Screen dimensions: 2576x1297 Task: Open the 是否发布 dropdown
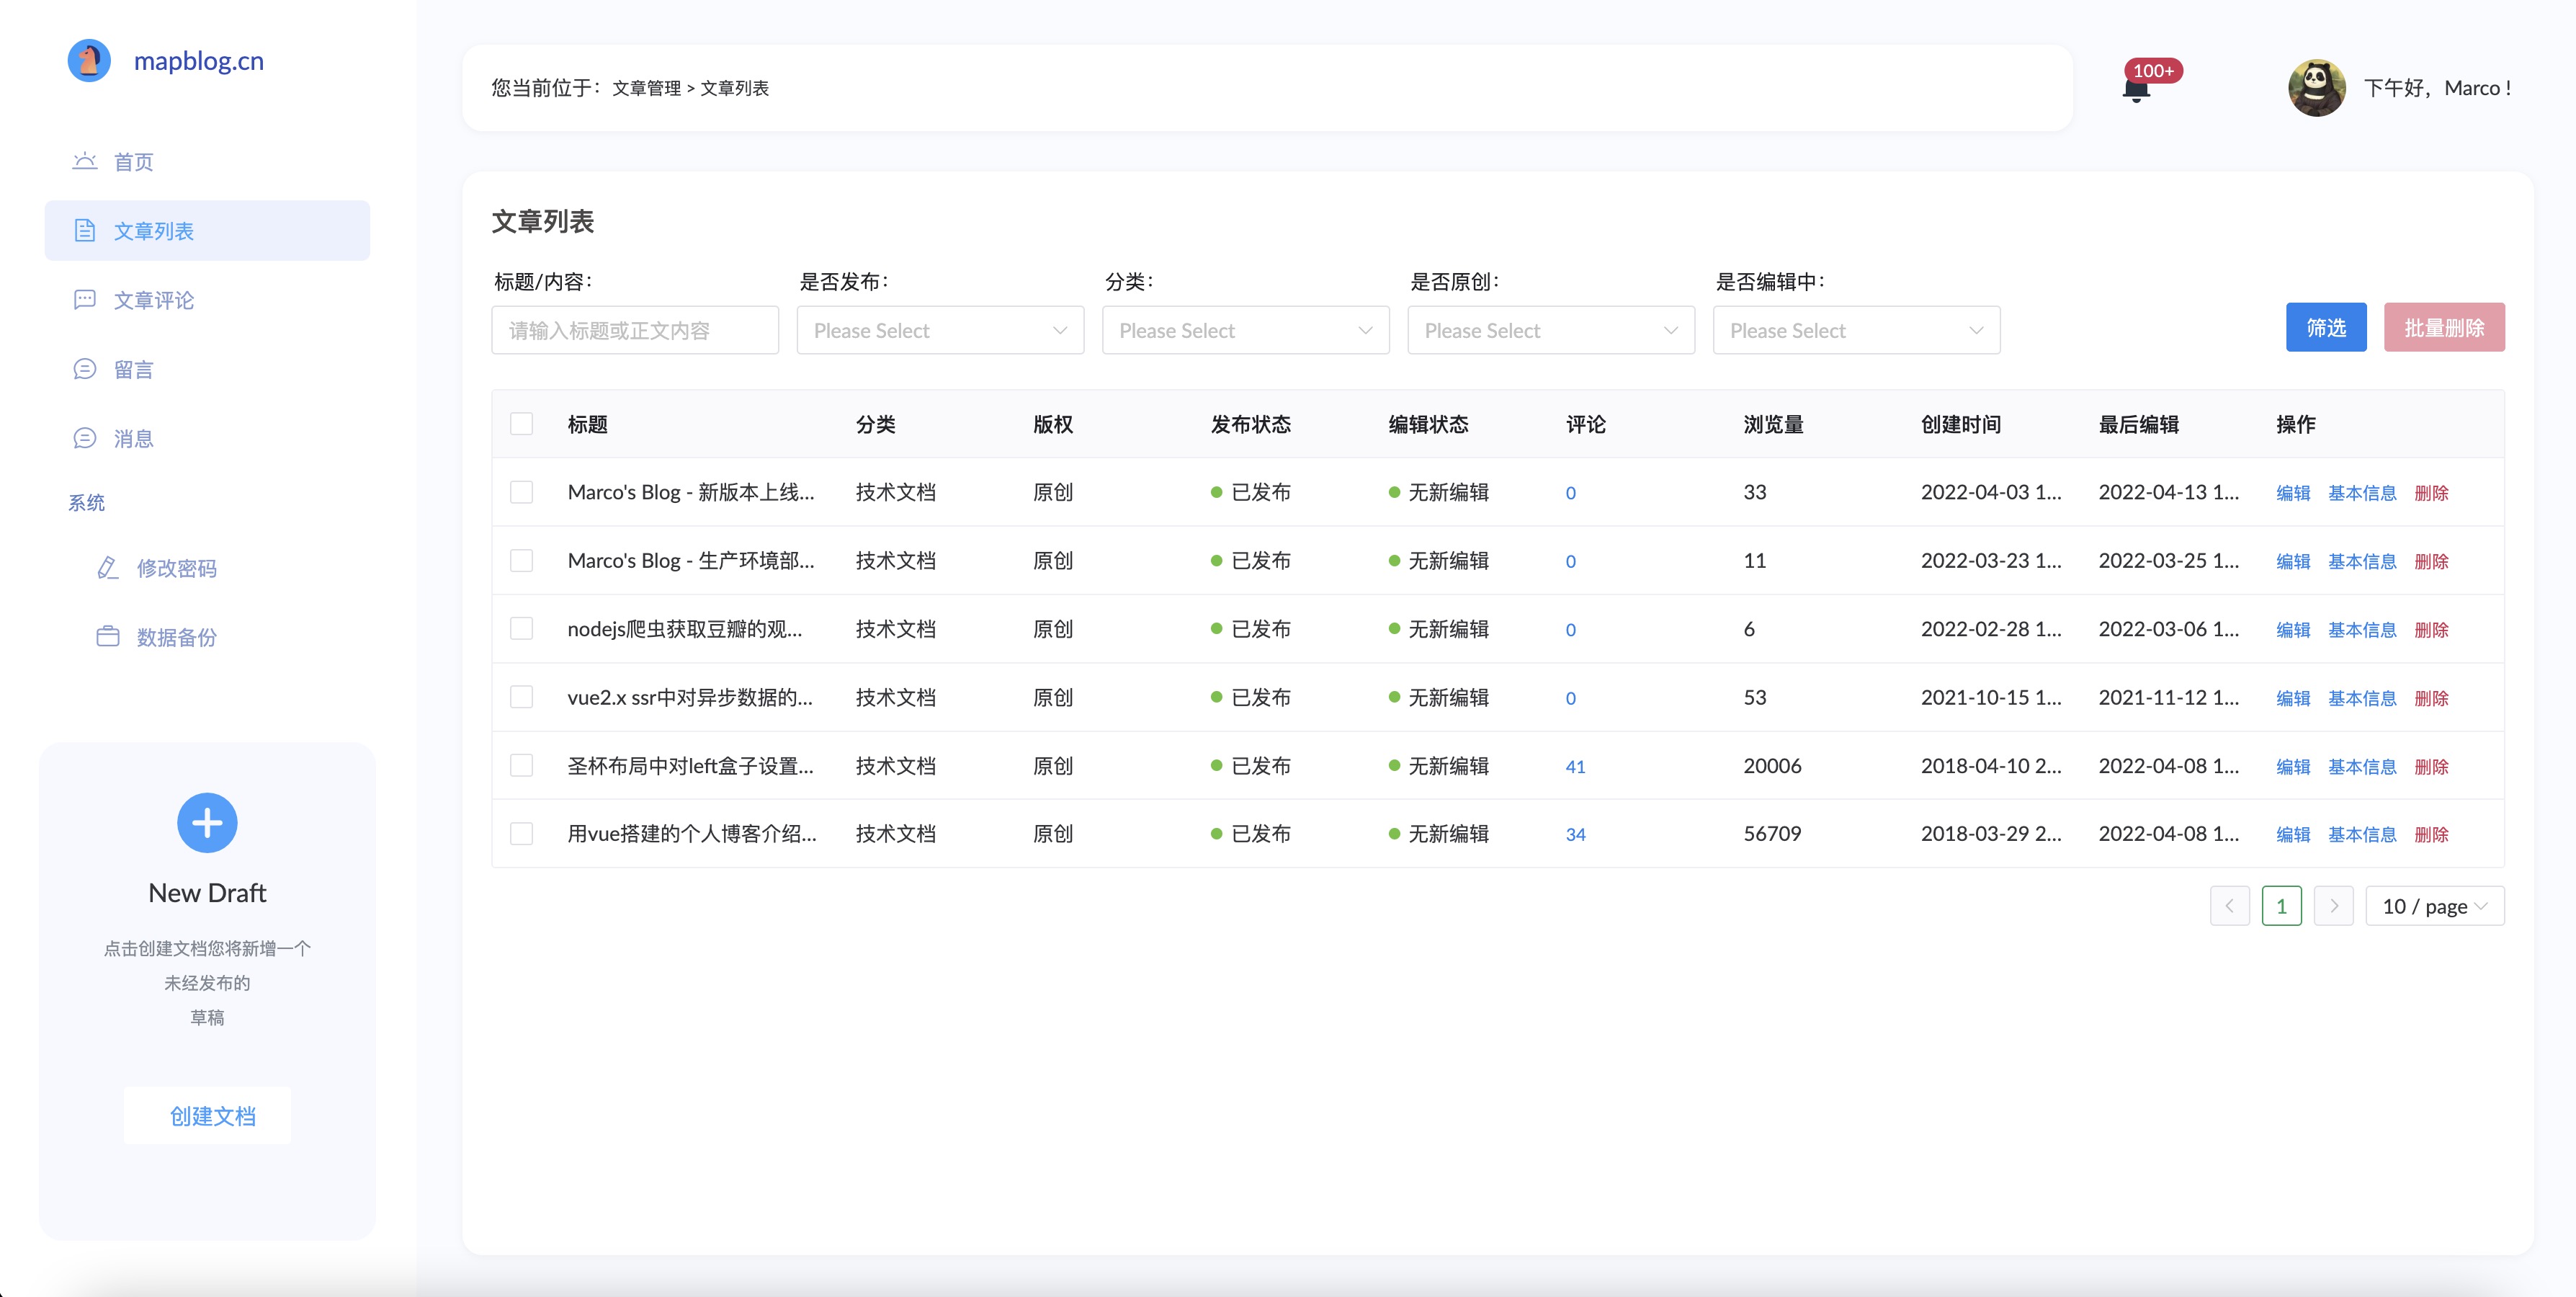coord(940,330)
